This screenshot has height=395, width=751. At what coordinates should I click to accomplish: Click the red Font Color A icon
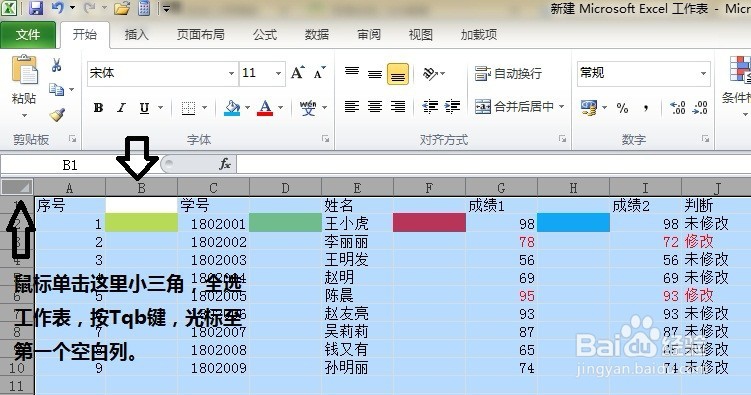[265, 108]
